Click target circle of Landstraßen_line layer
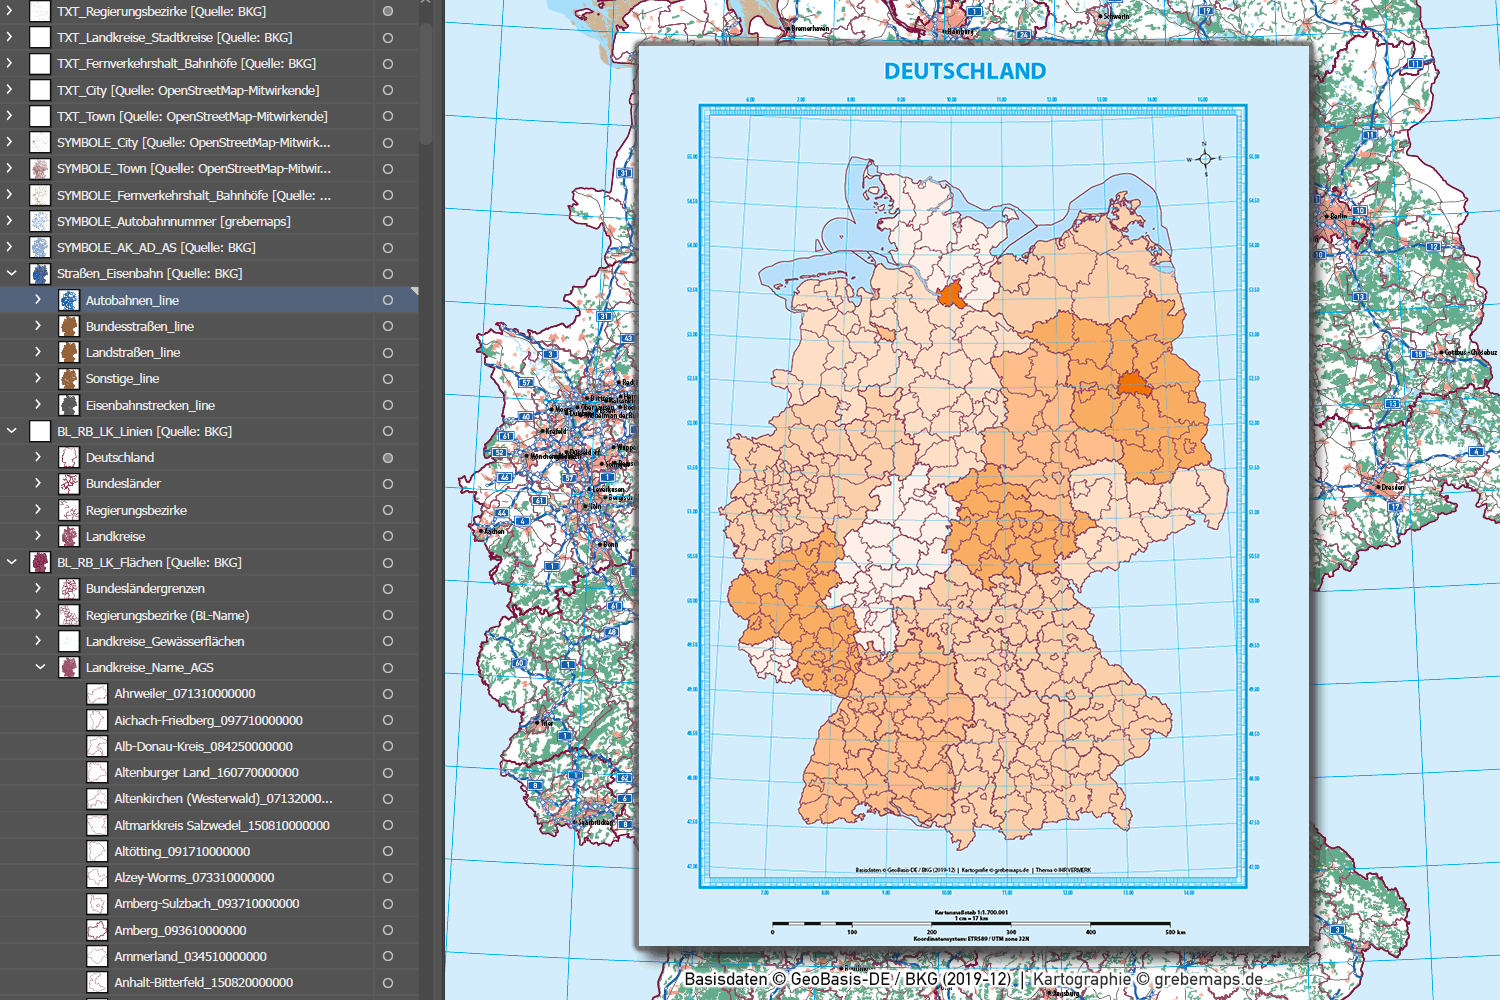The height and width of the screenshot is (1000, 1500). click(x=388, y=353)
